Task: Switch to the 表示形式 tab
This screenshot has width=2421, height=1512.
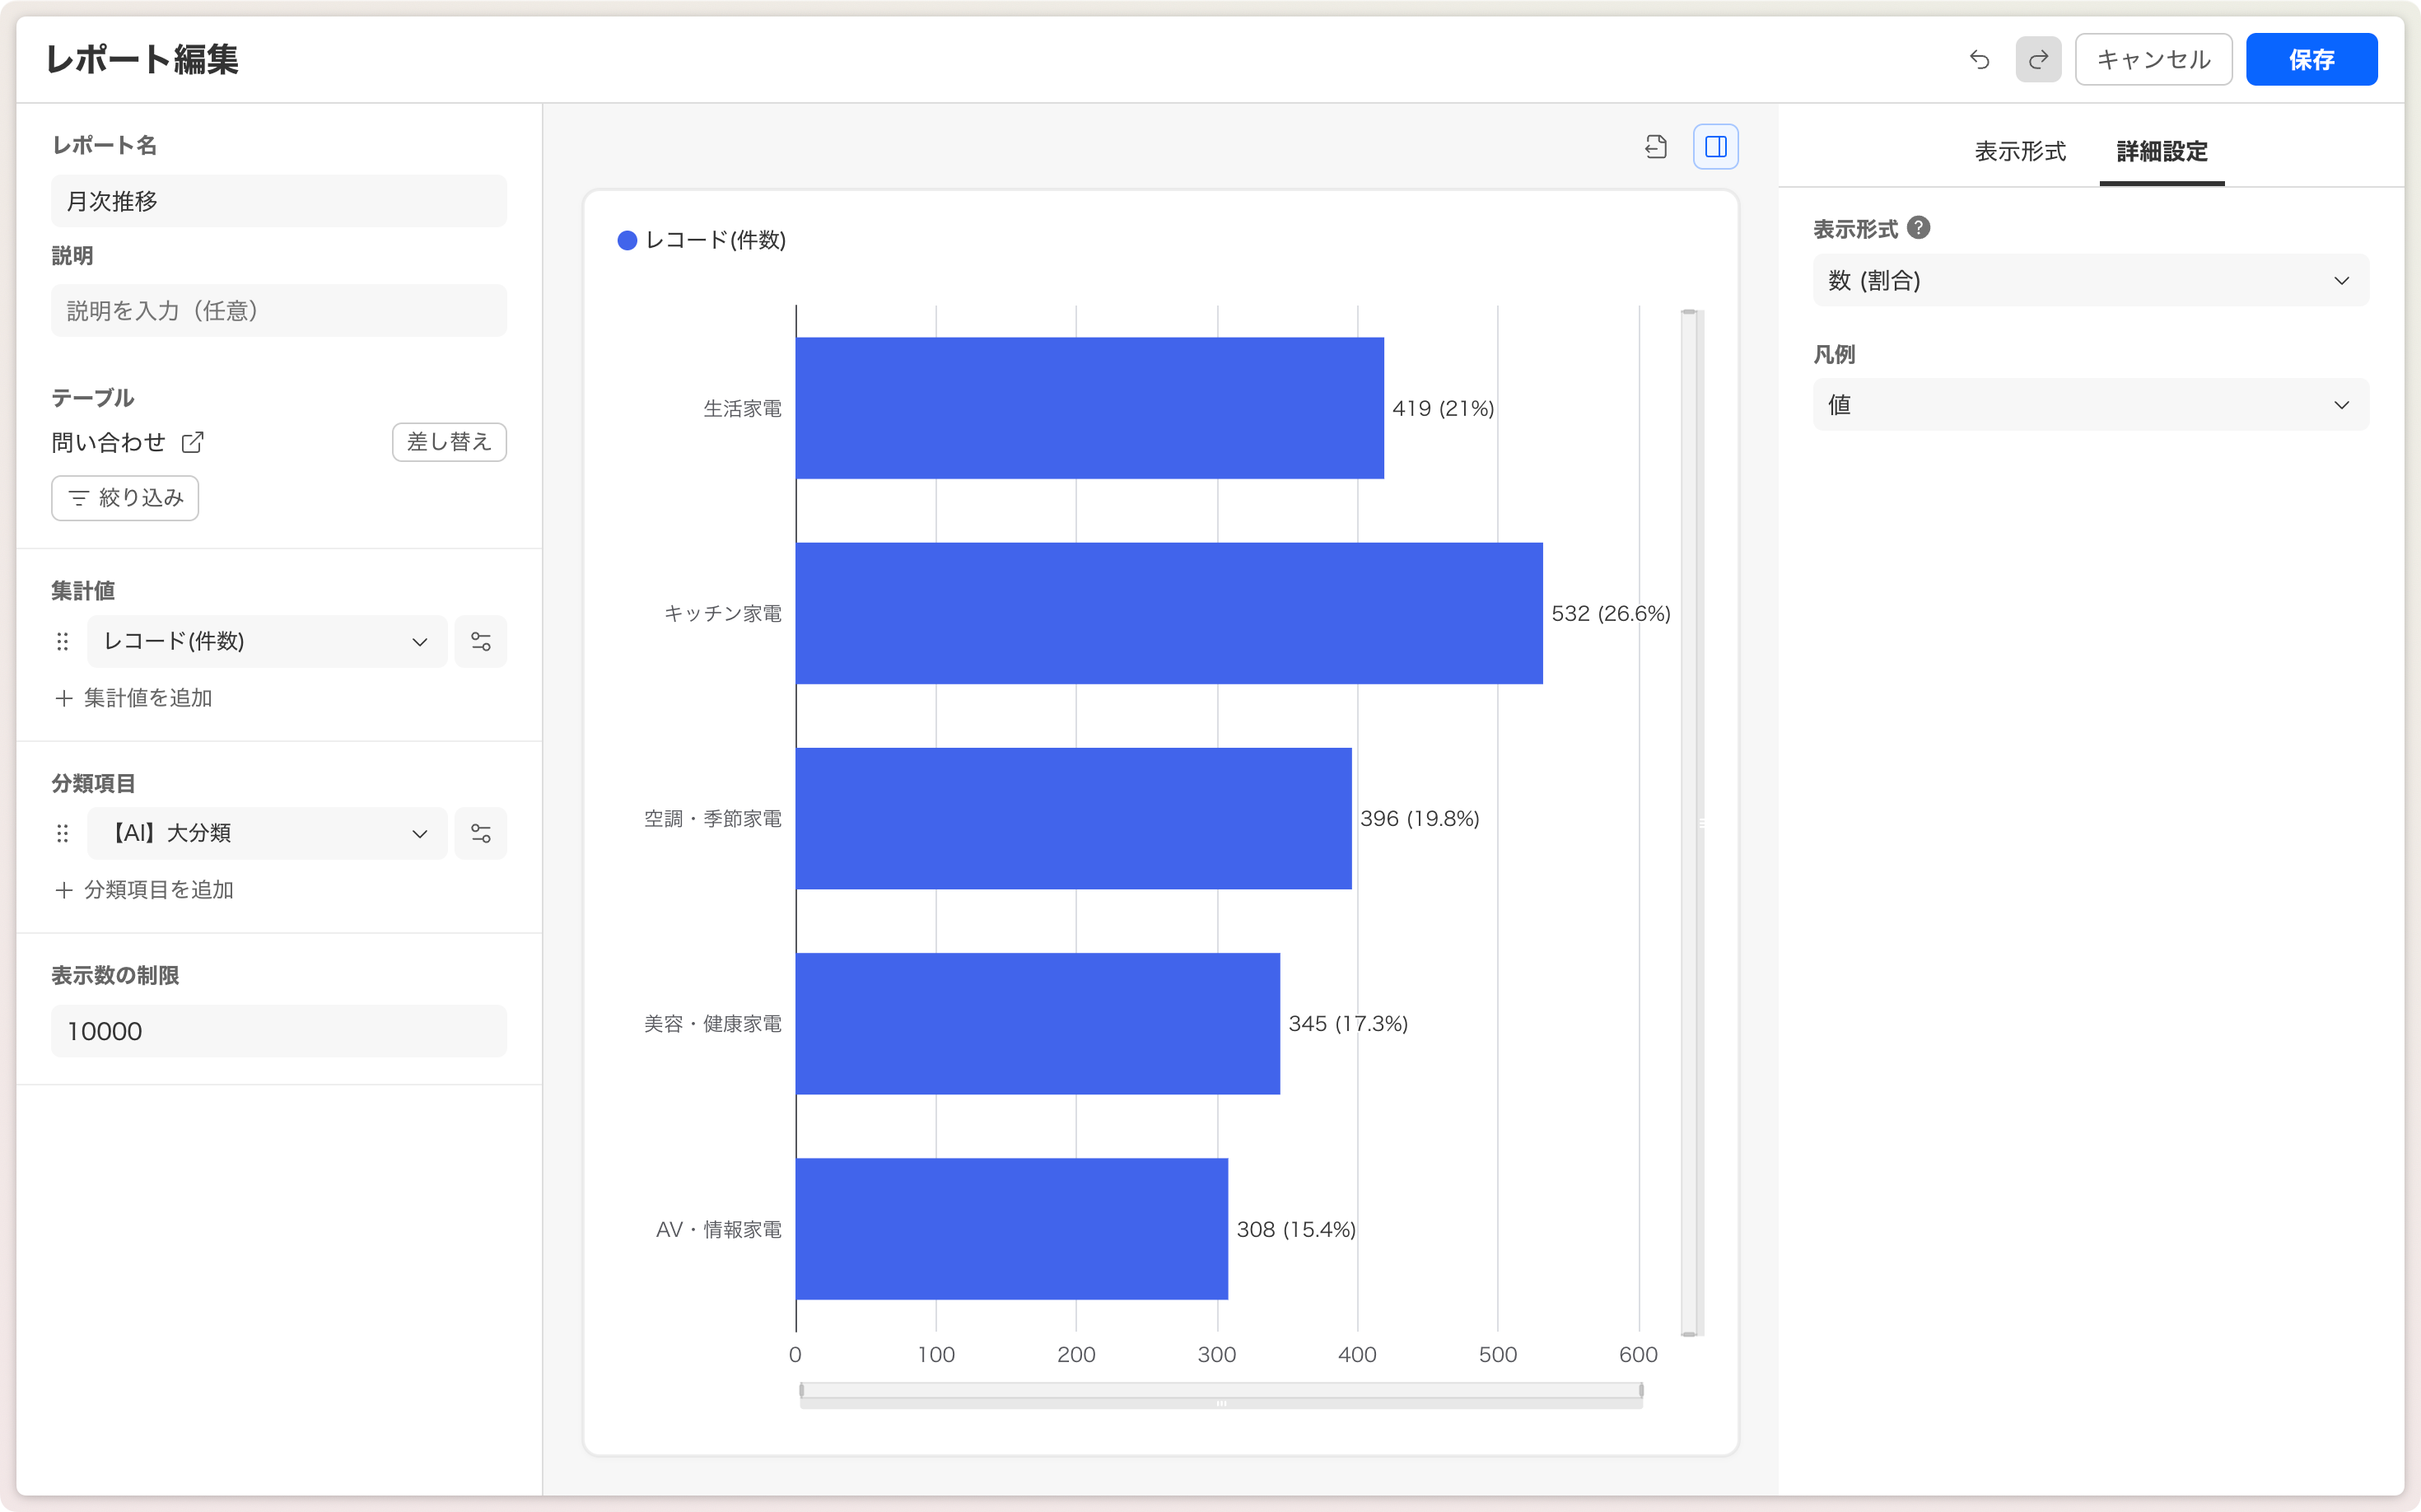Action: pos(2020,151)
